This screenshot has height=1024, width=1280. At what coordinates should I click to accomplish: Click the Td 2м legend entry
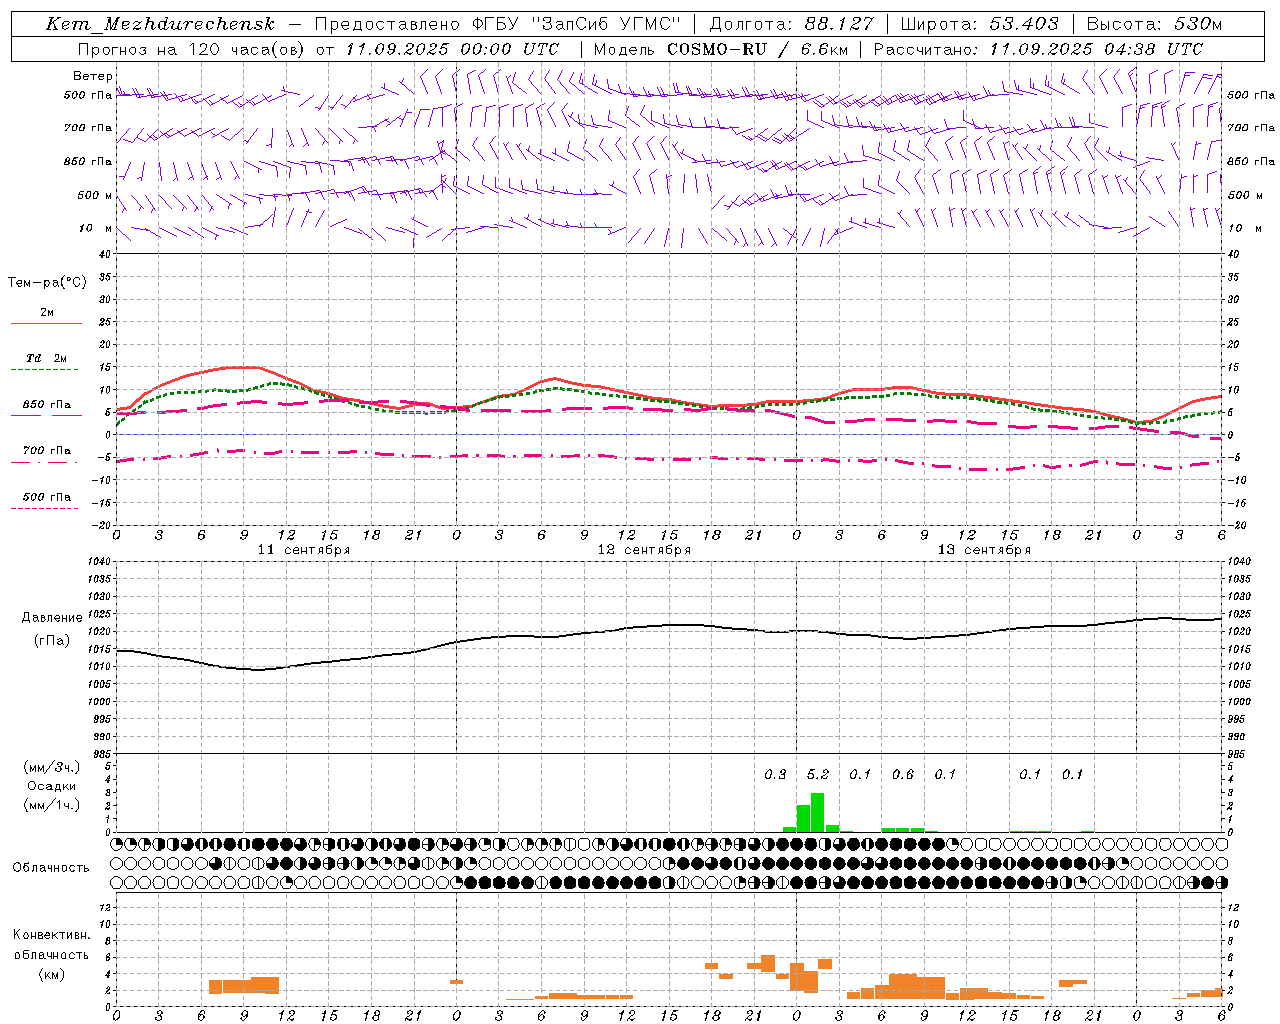47,358
